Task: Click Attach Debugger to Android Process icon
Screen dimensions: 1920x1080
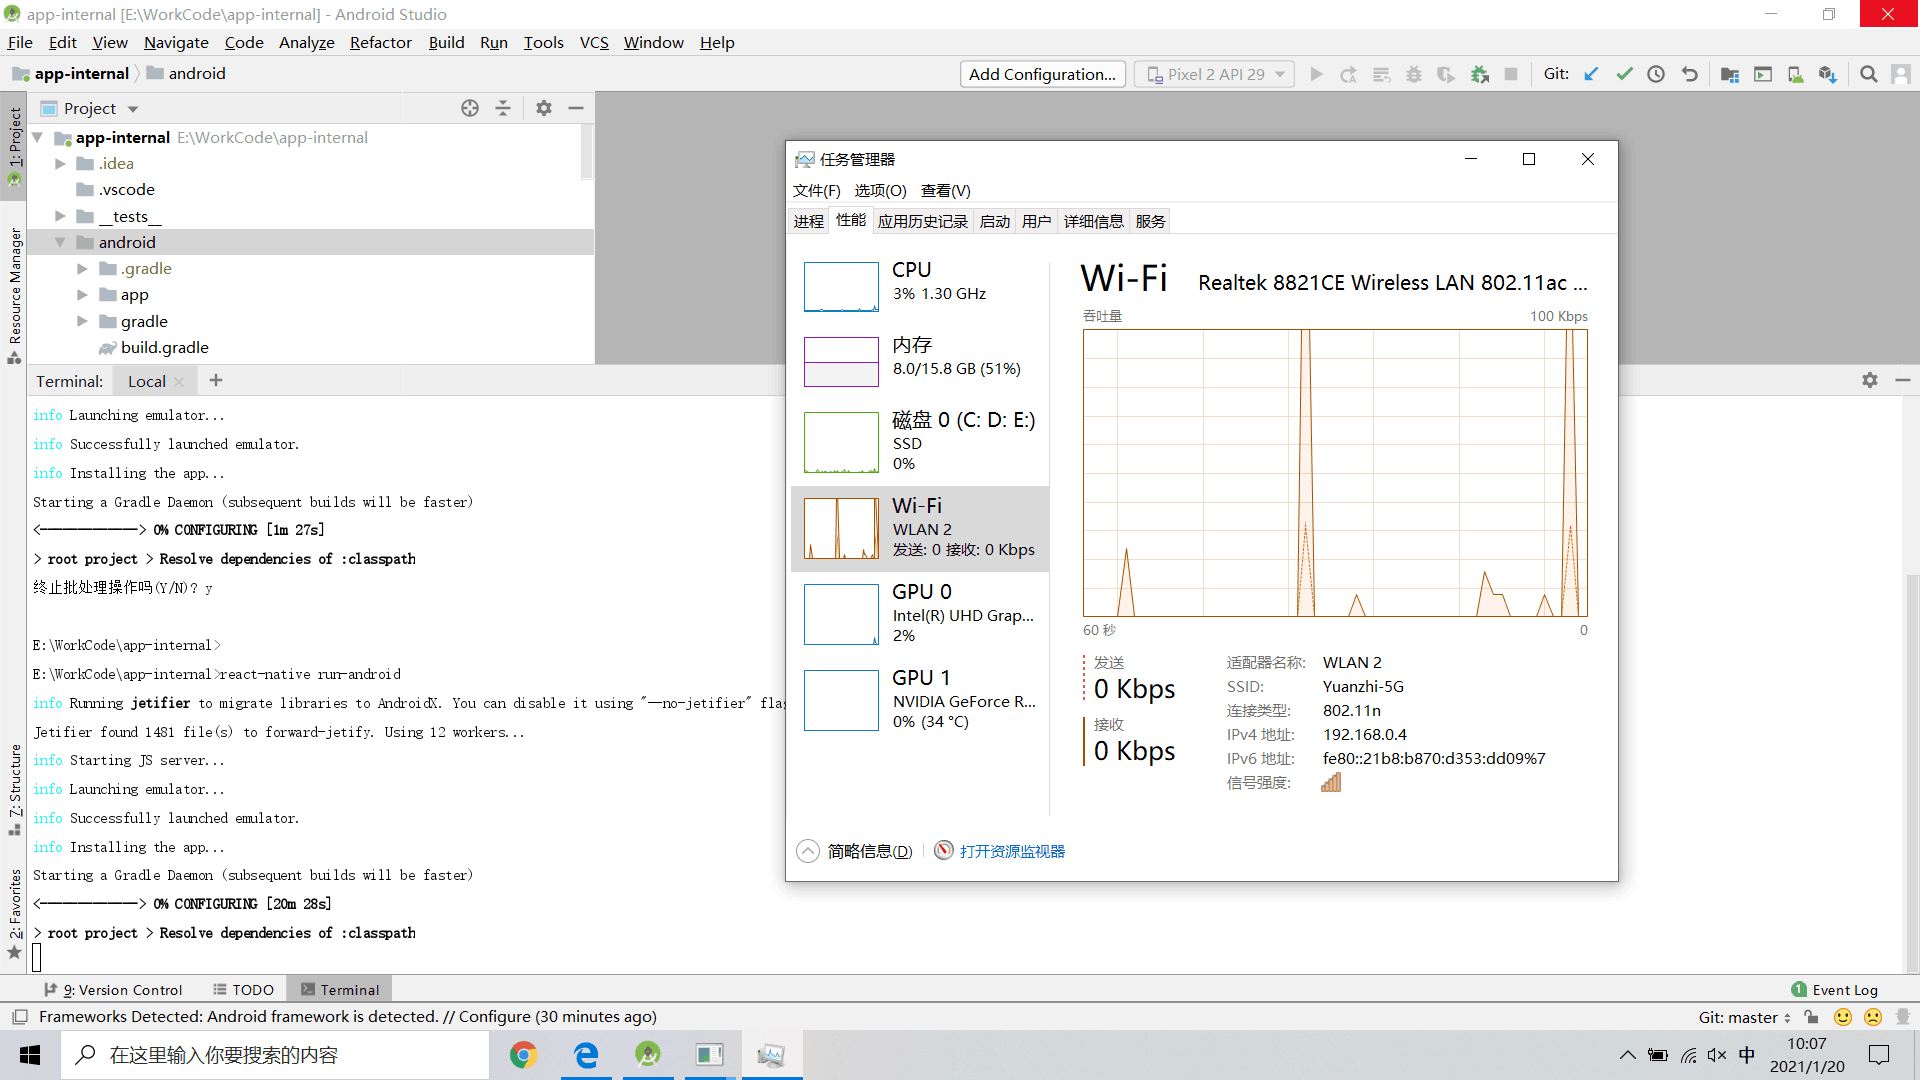Action: click(x=1479, y=74)
